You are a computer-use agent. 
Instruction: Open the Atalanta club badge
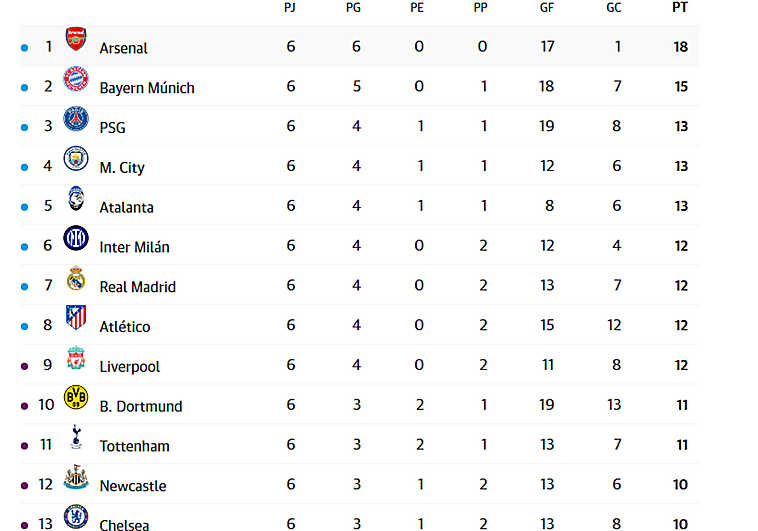(76, 200)
